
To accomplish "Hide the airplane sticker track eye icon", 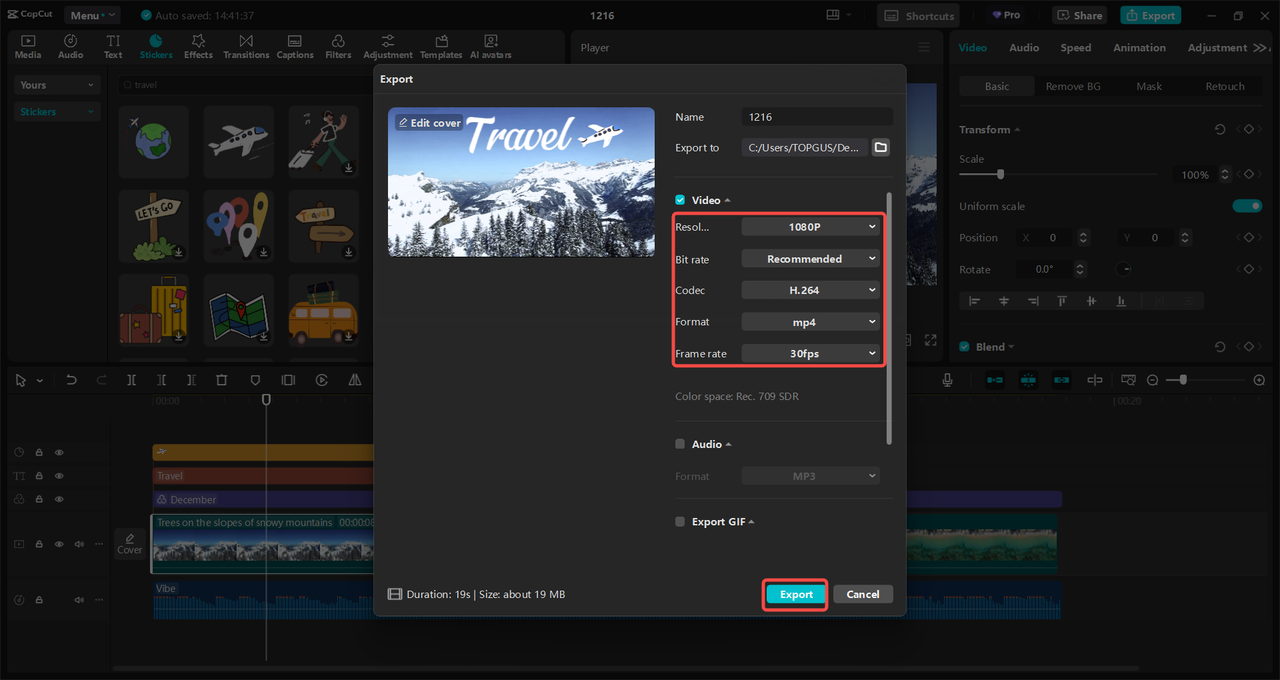I will pyautogui.click(x=59, y=452).
